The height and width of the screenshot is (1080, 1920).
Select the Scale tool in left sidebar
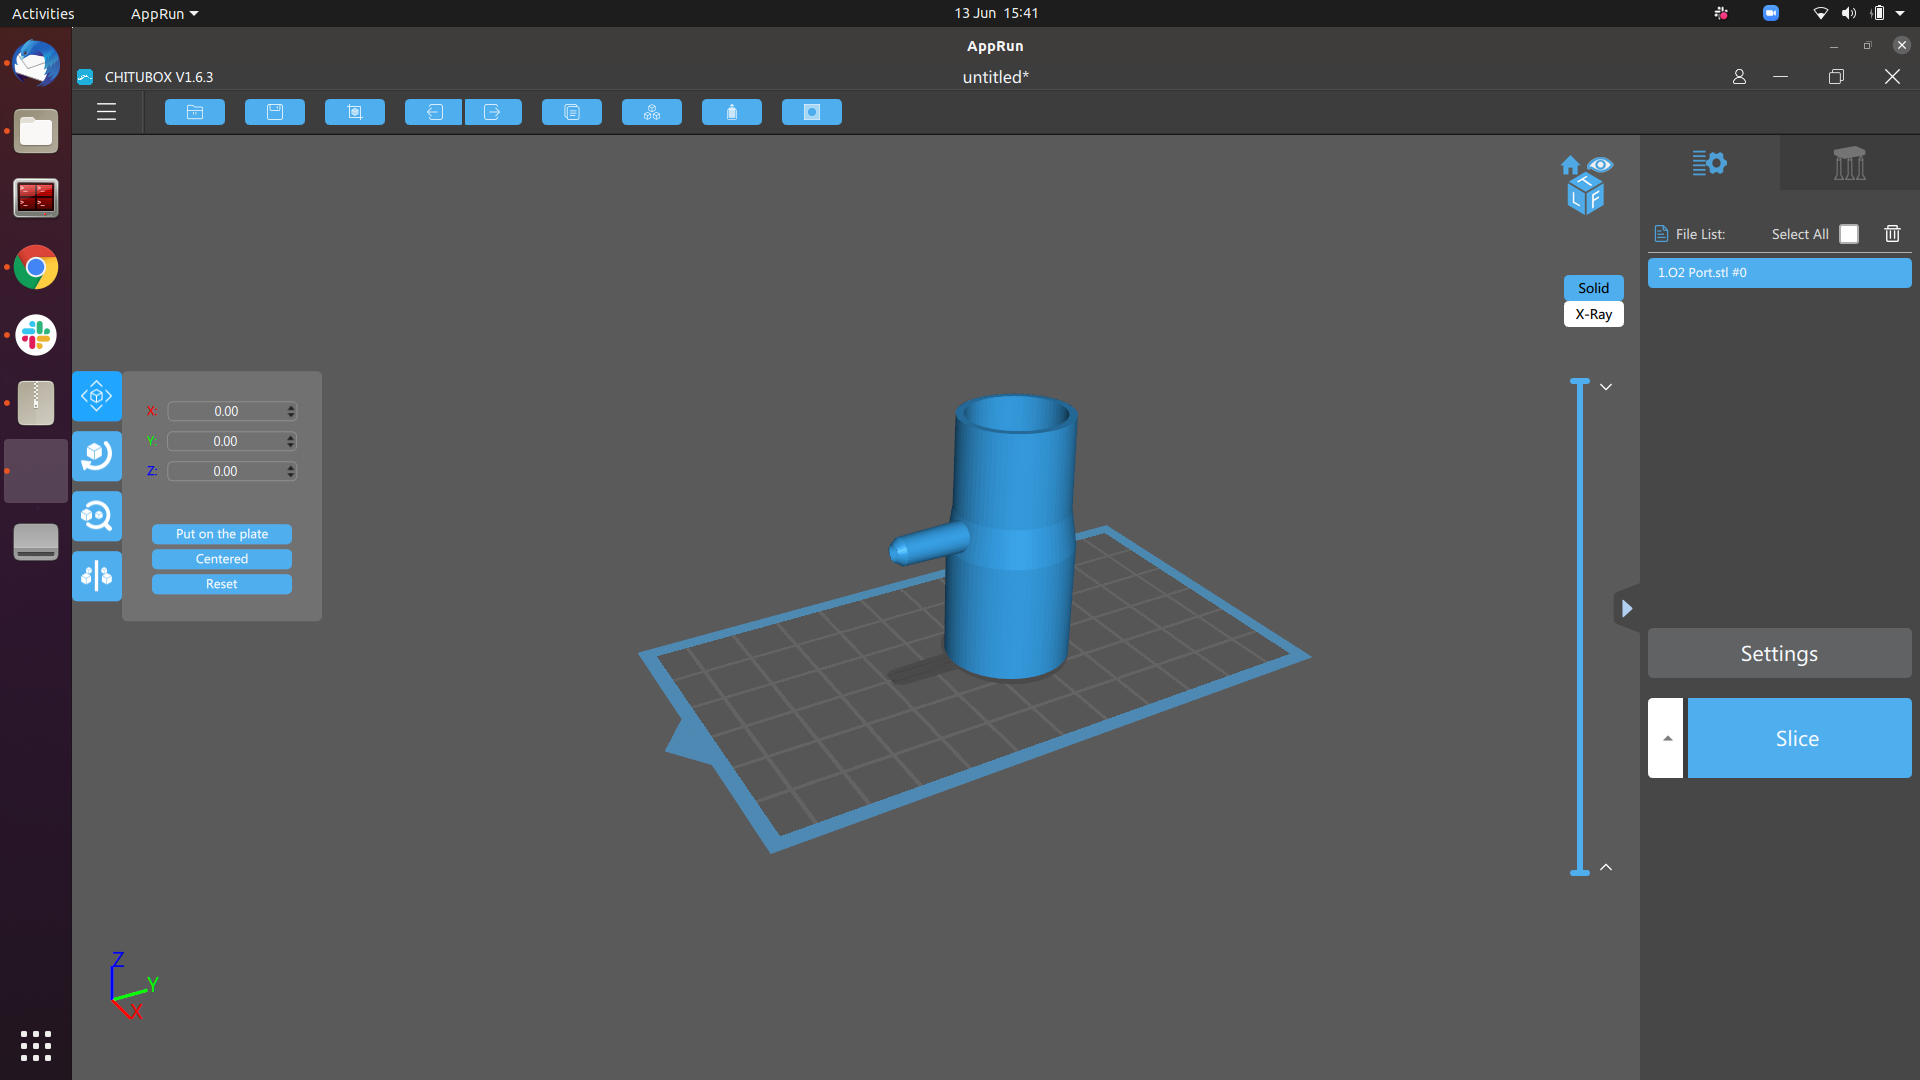coord(97,516)
